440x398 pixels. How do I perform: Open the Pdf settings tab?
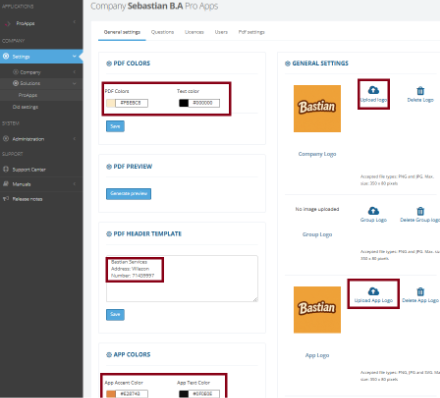pos(252,32)
